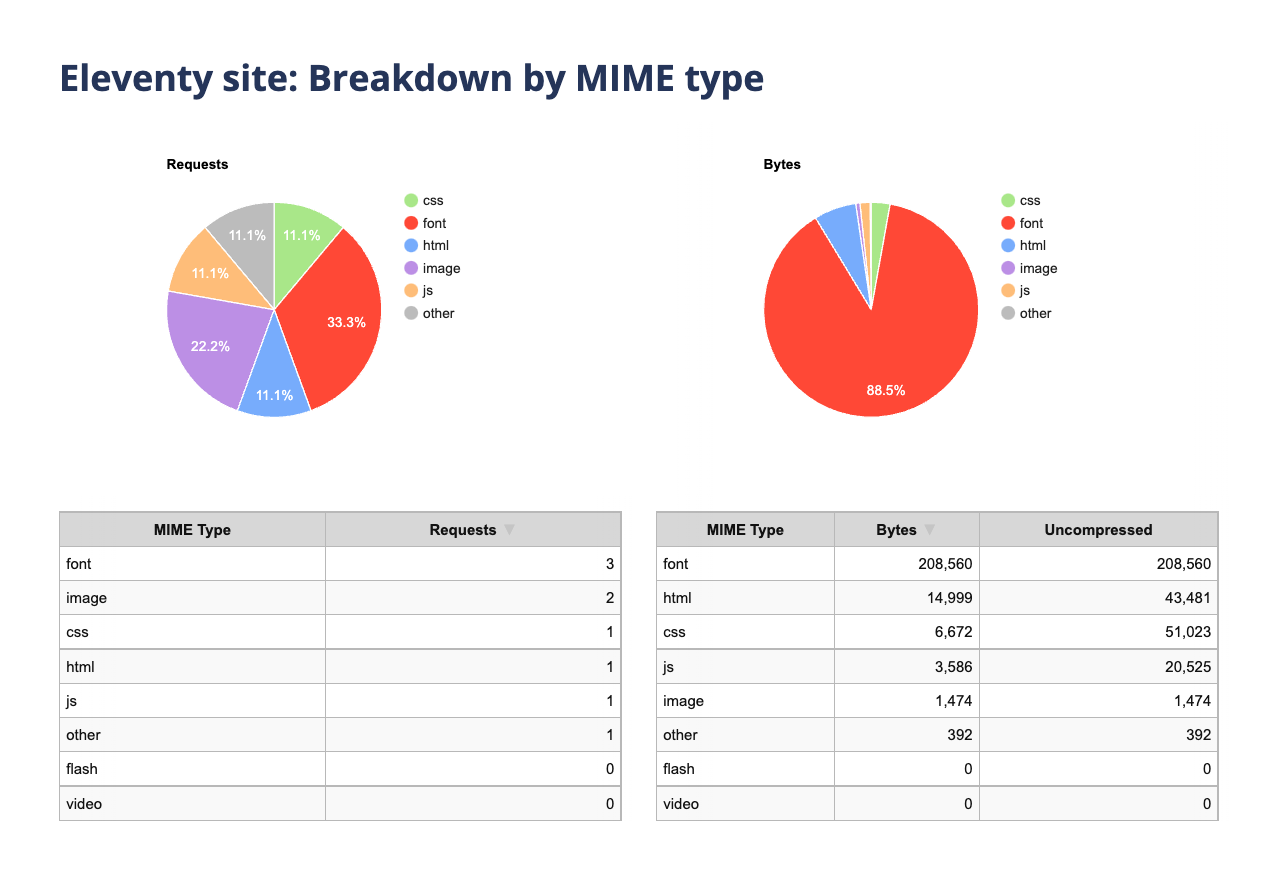This screenshot has height=879, width=1287.
Task: Click the font row in Bytes table
Action: pos(937,564)
